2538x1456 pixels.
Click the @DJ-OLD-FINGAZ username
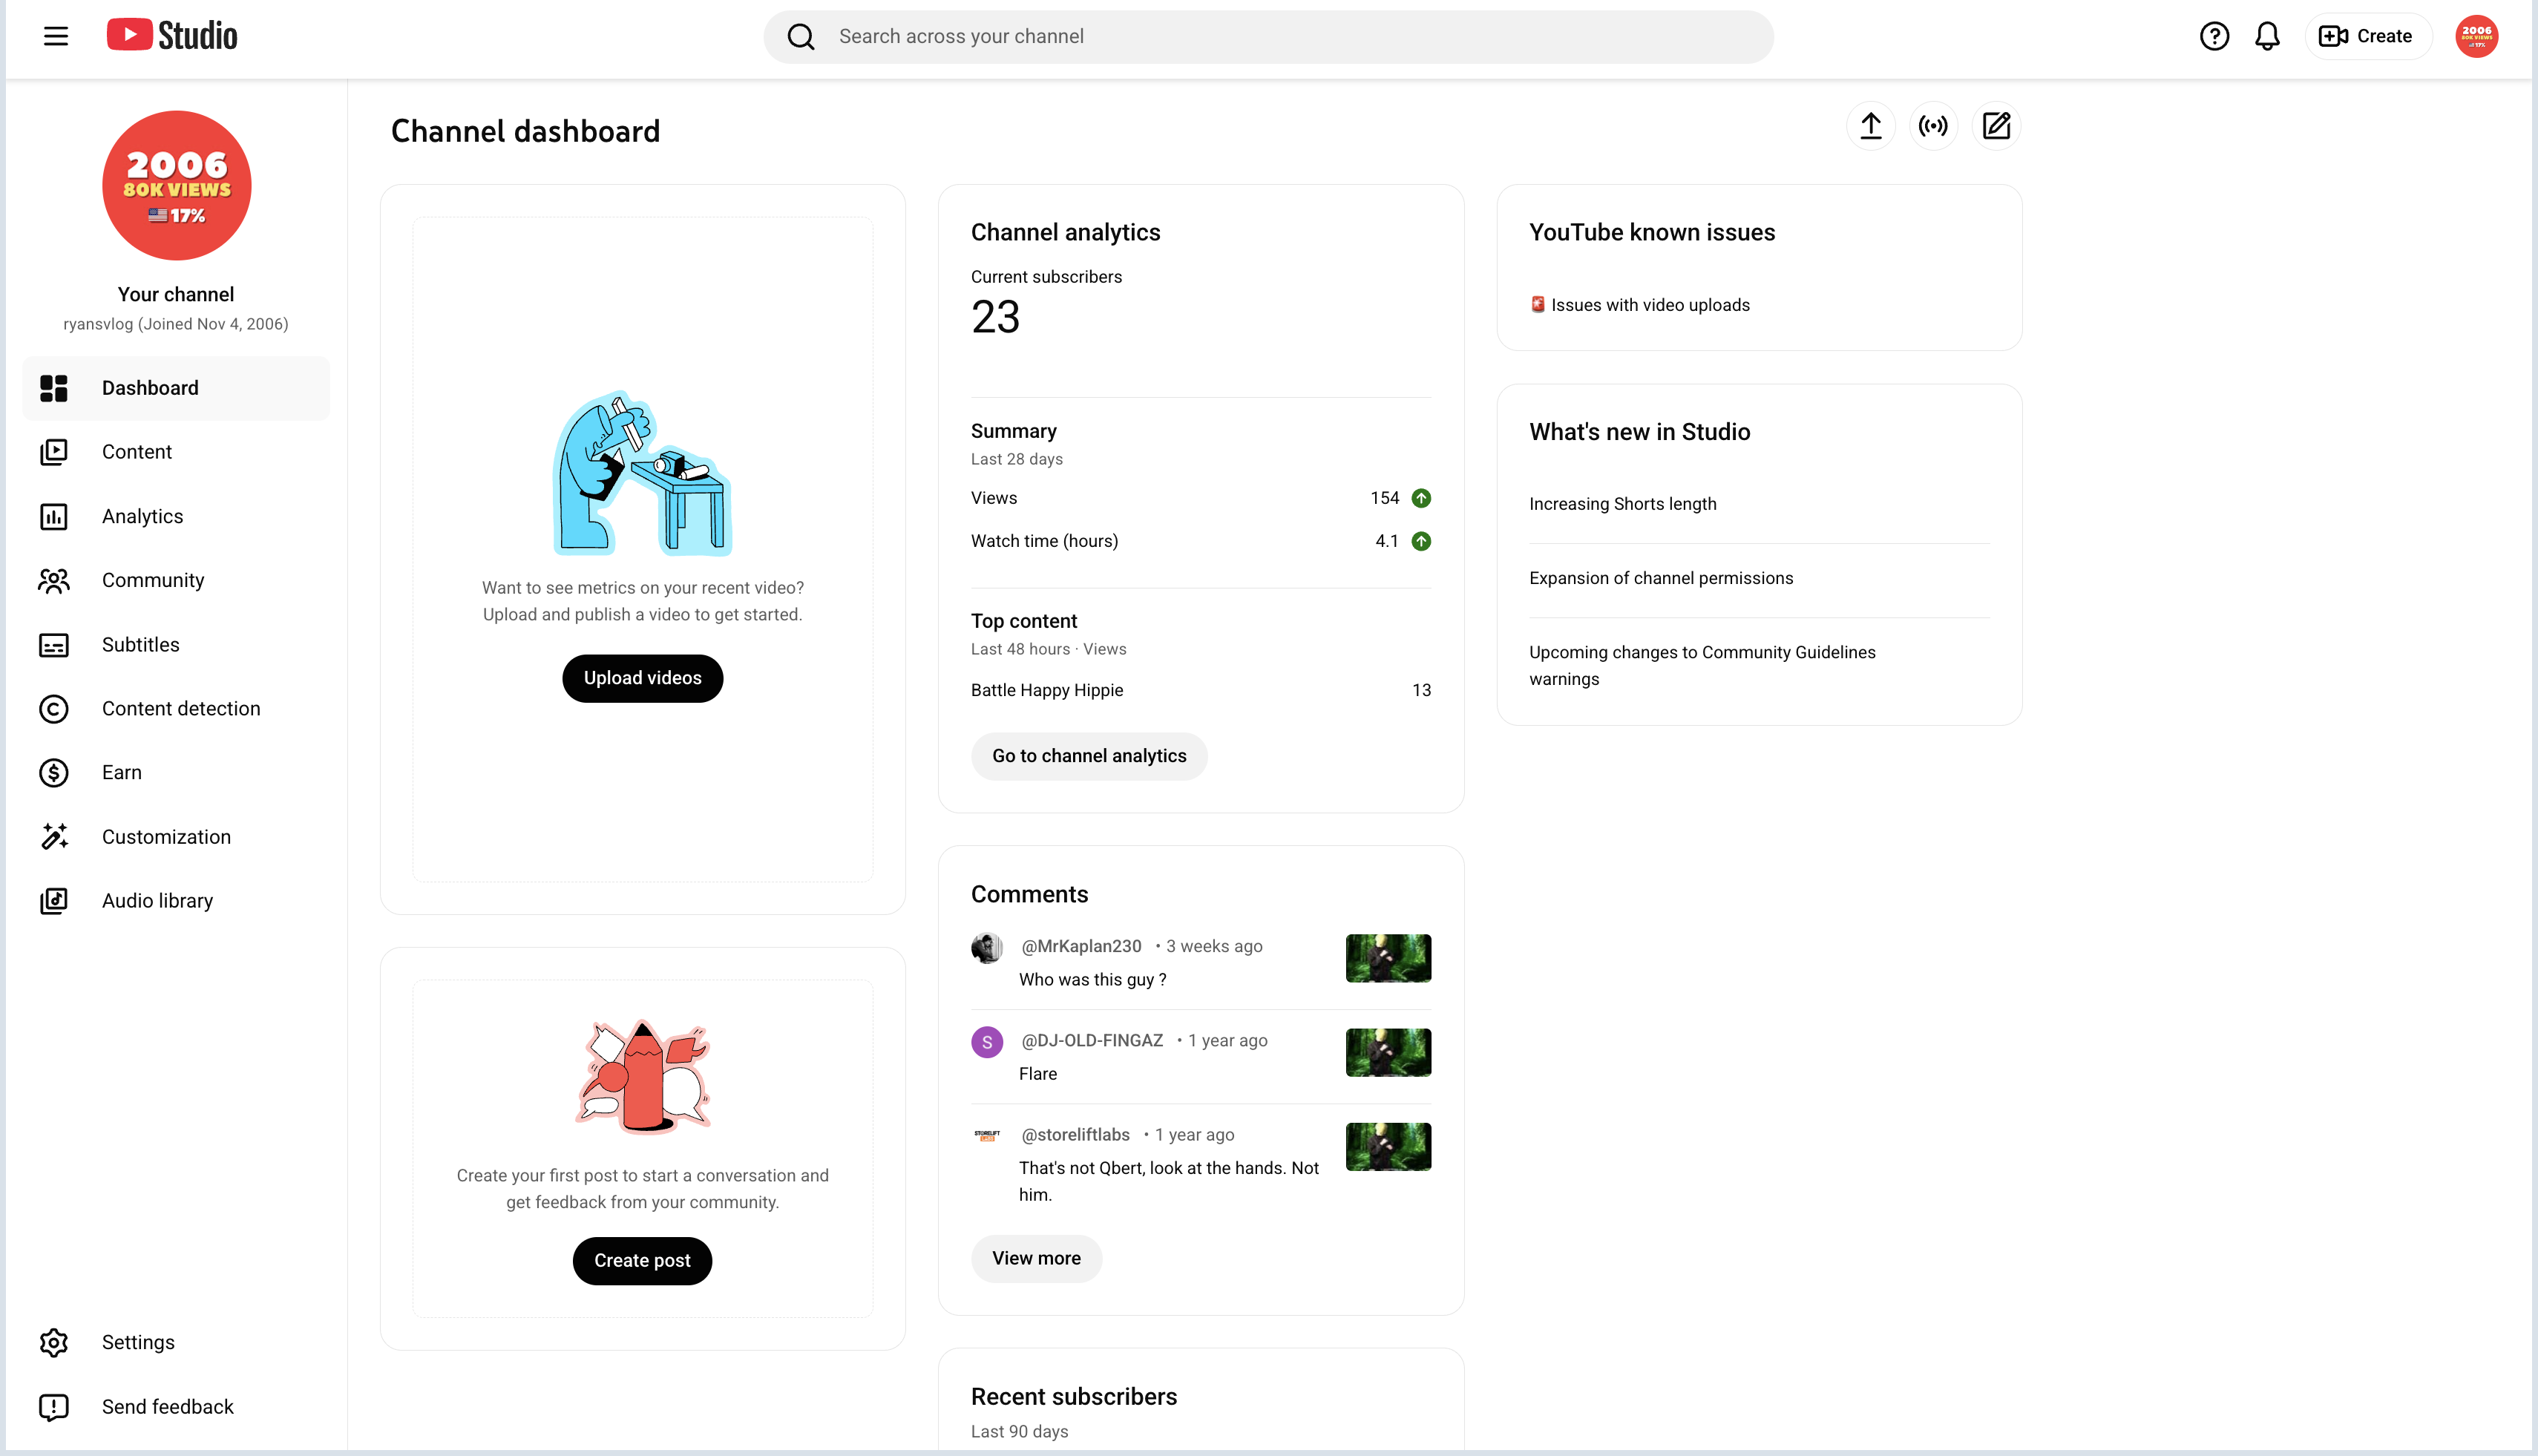pyautogui.click(x=1091, y=1040)
